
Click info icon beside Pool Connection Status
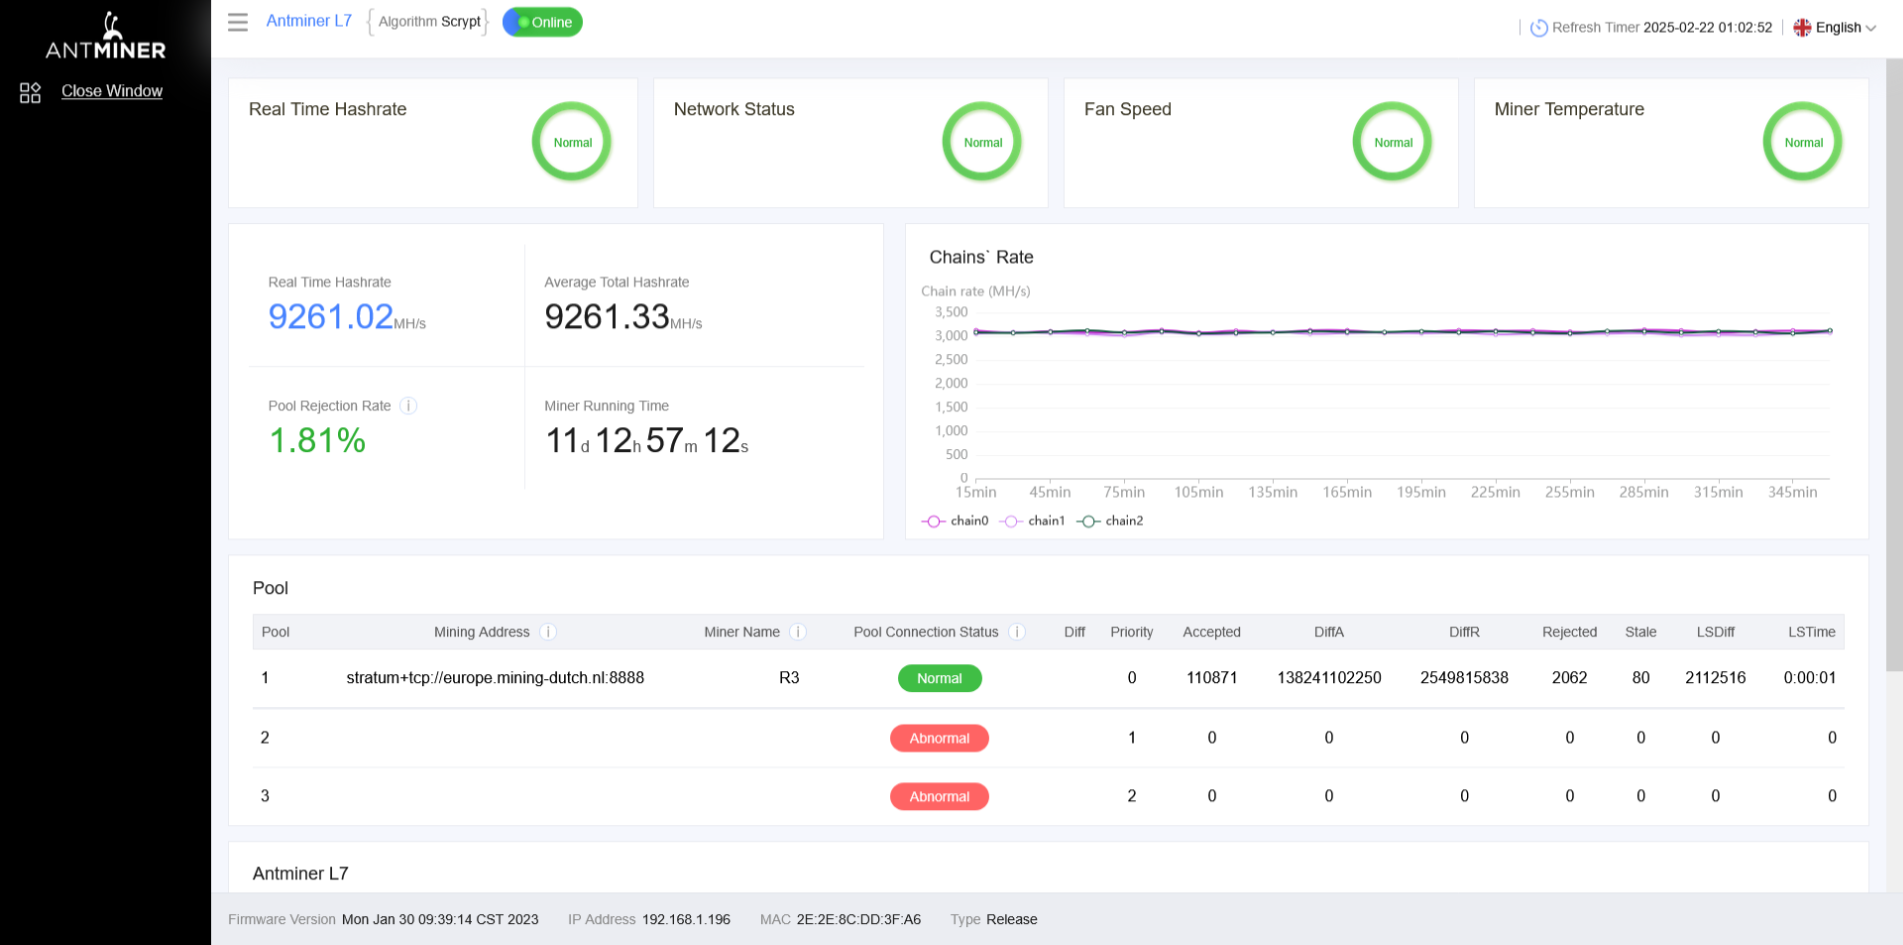(1016, 632)
